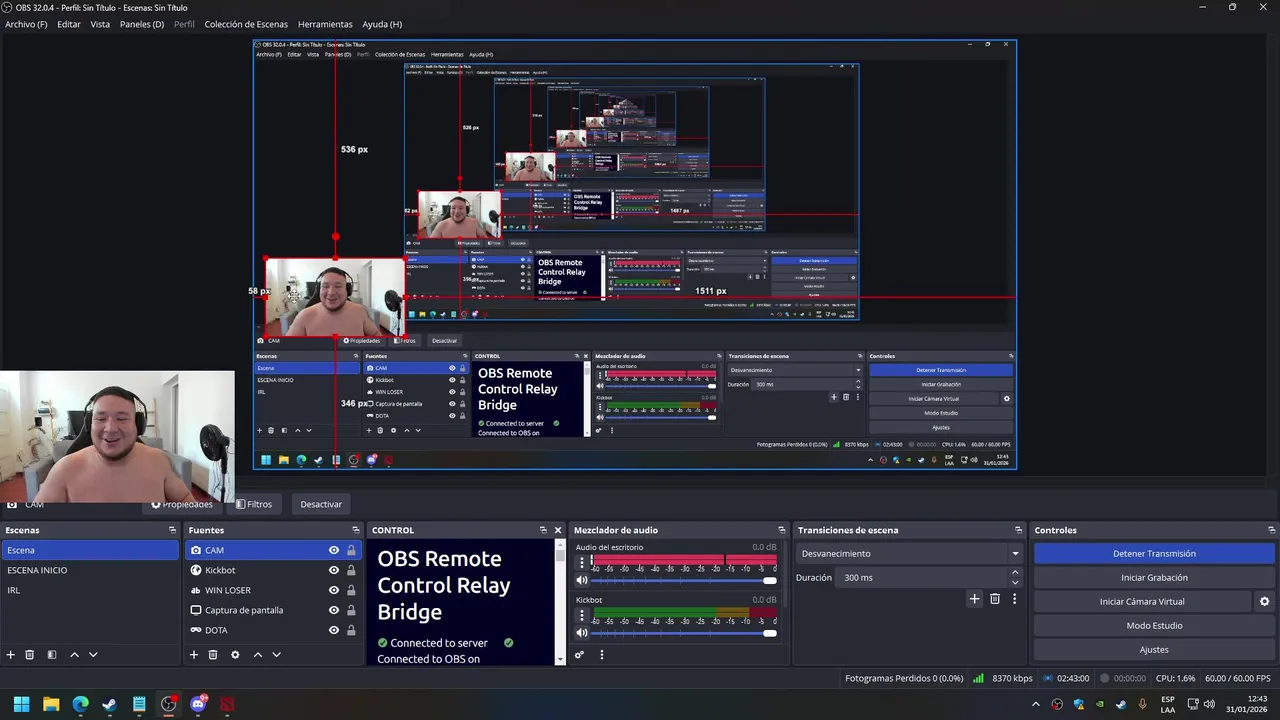Open Filtros for selected source
Image resolution: width=1280 pixels, height=720 pixels.
point(254,504)
